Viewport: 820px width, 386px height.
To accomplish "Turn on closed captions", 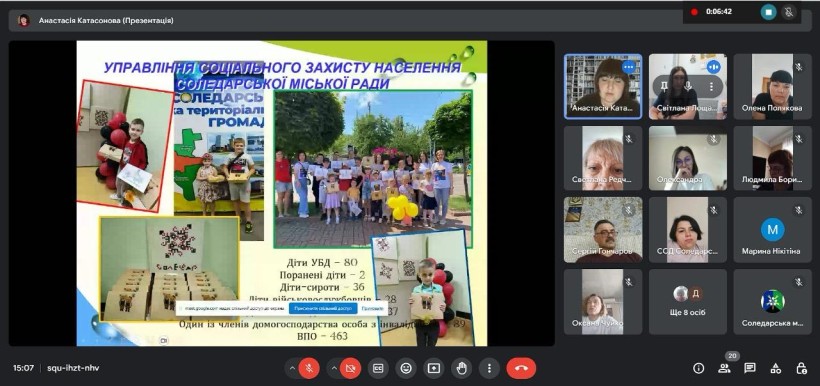I will [378, 368].
